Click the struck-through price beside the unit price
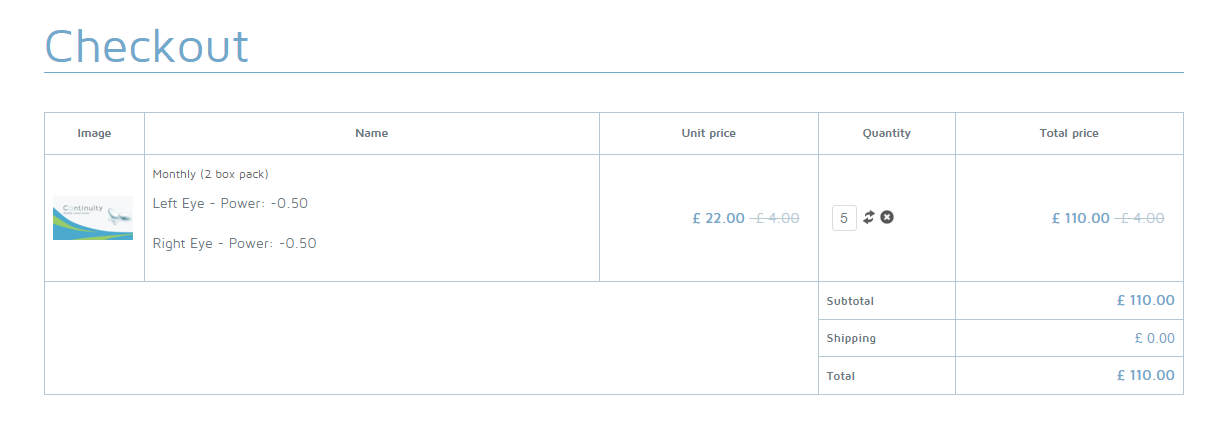1206x435 pixels. [x=775, y=218]
